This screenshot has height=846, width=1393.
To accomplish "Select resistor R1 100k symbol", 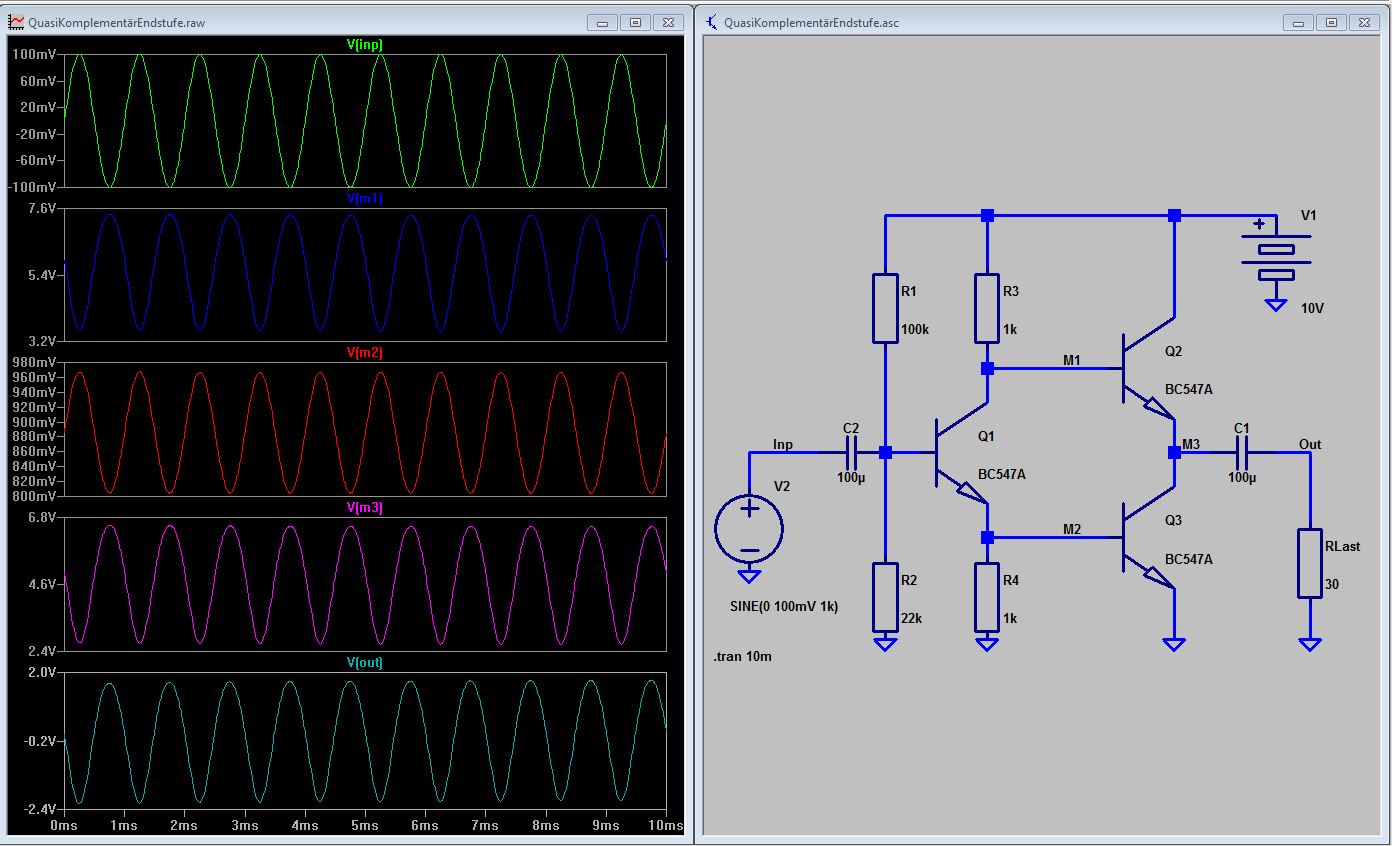I will point(885,308).
